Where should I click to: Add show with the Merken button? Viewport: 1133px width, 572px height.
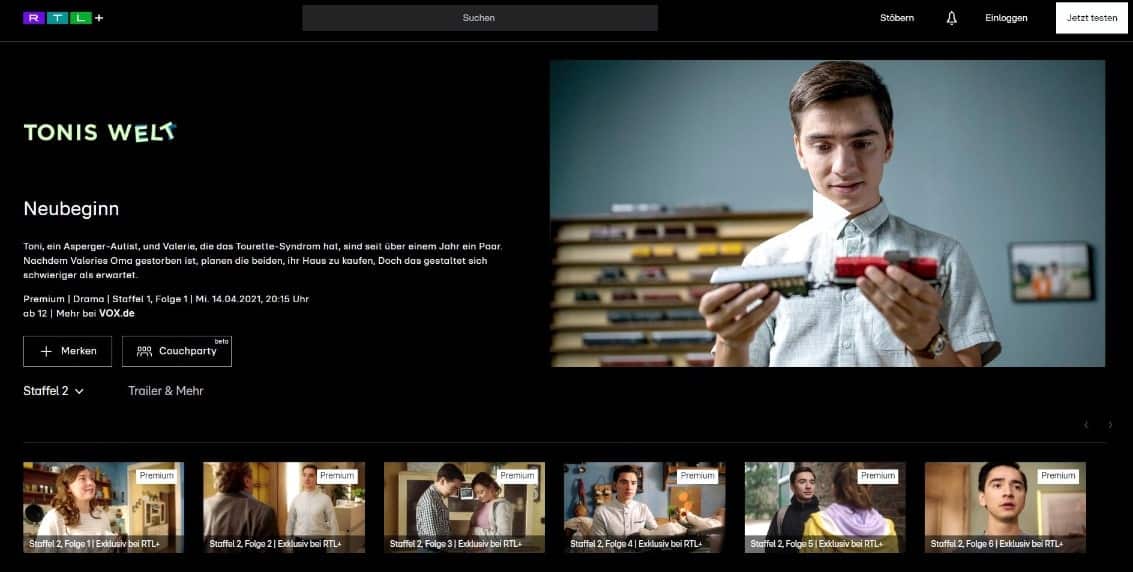[x=67, y=351]
